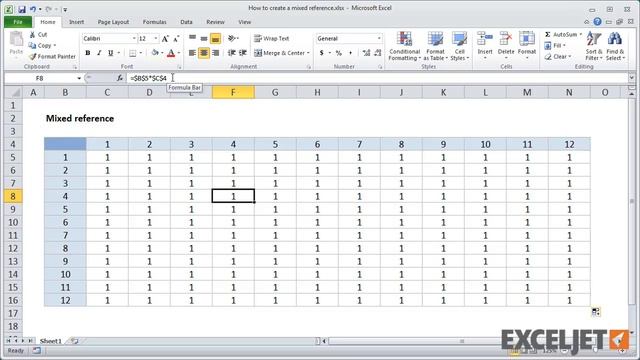The width and height of the screenshot is (640, 360).
Task: Switch to the View tab
Action: (244, 22)
